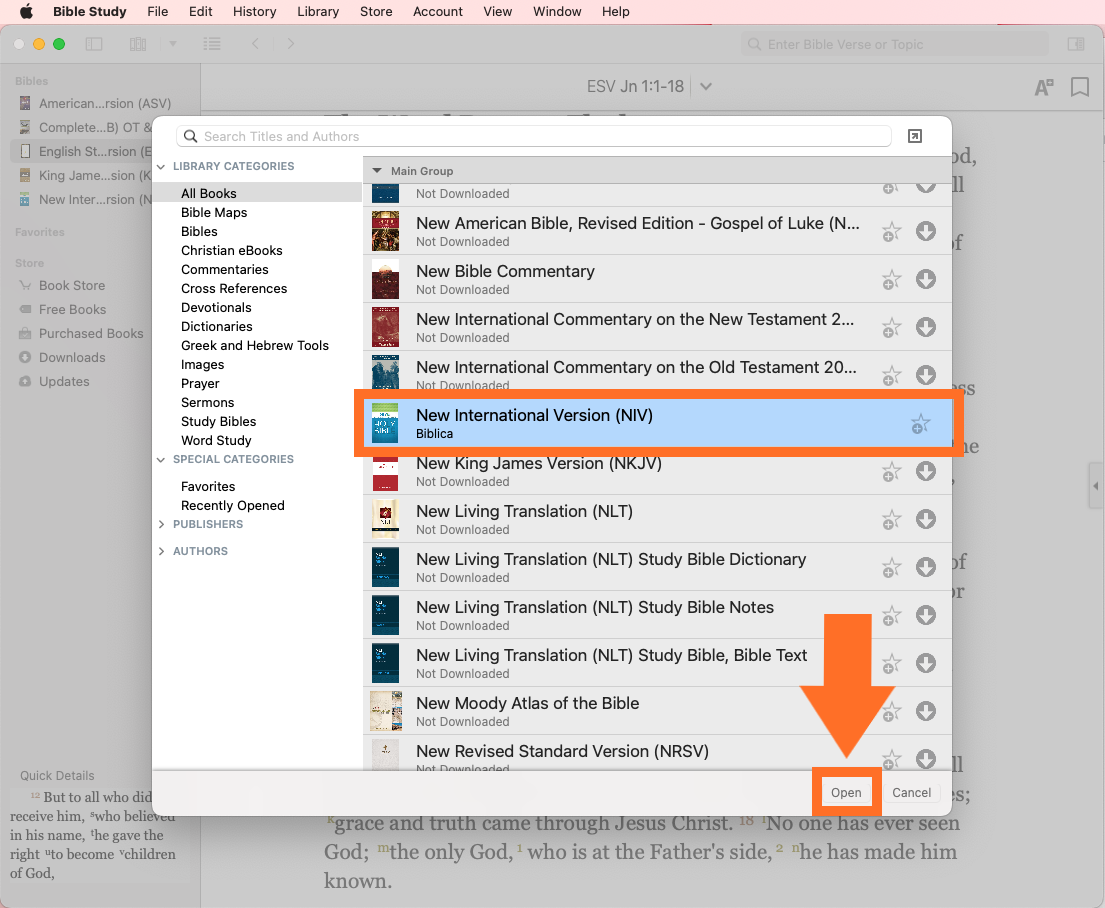Download NLT Study Bible Notes
The height and width of the screenshot is (908, 1105).
[x=925, y=615]
